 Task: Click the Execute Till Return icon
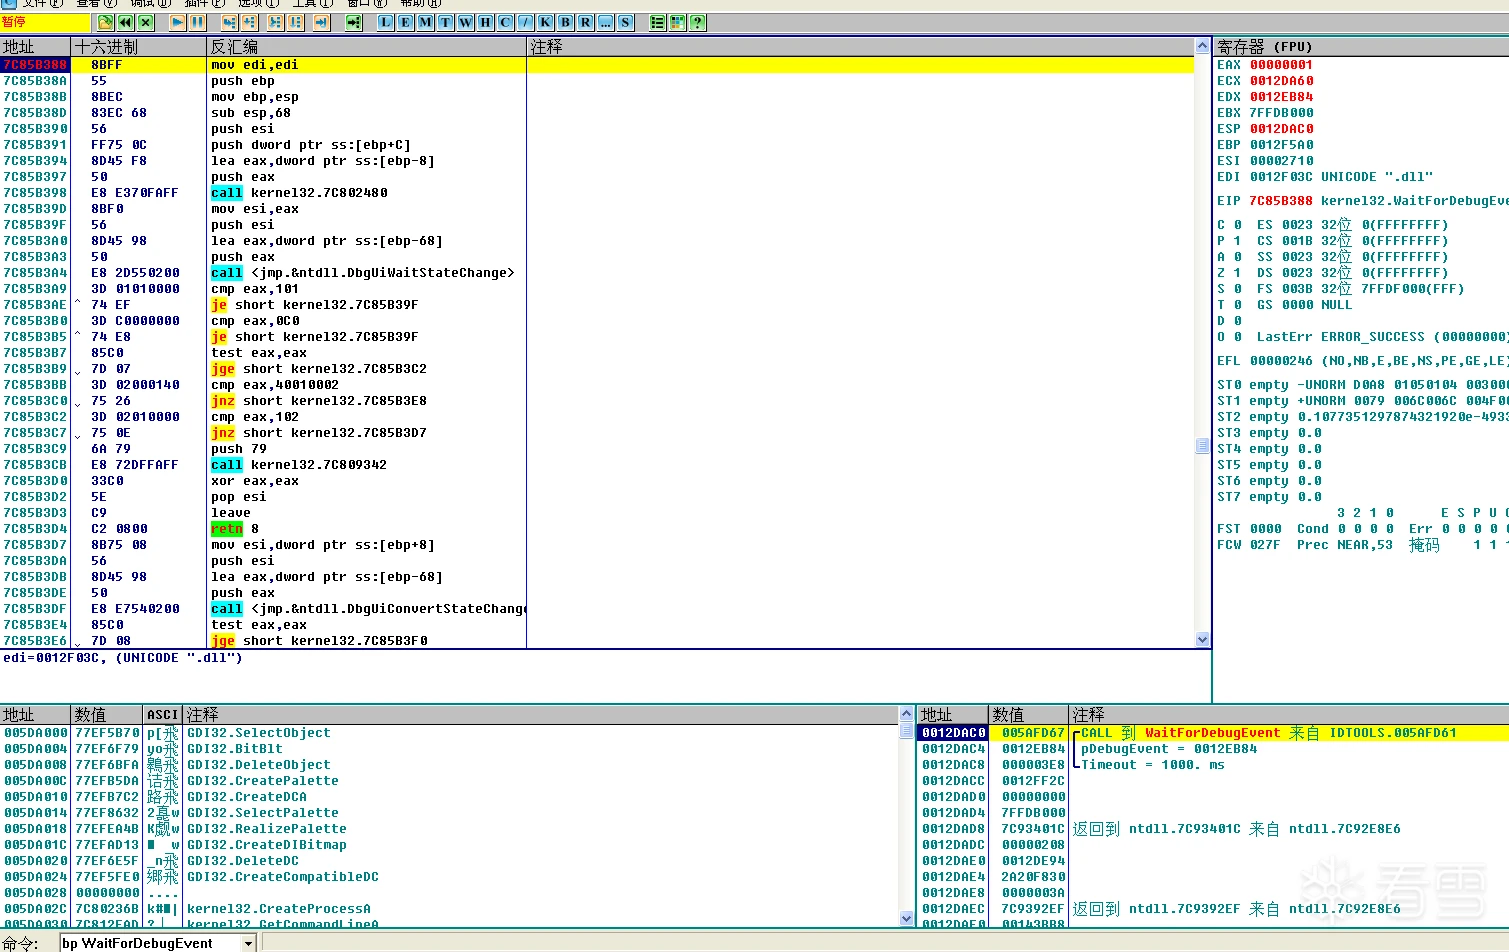(x=321, y=22)
